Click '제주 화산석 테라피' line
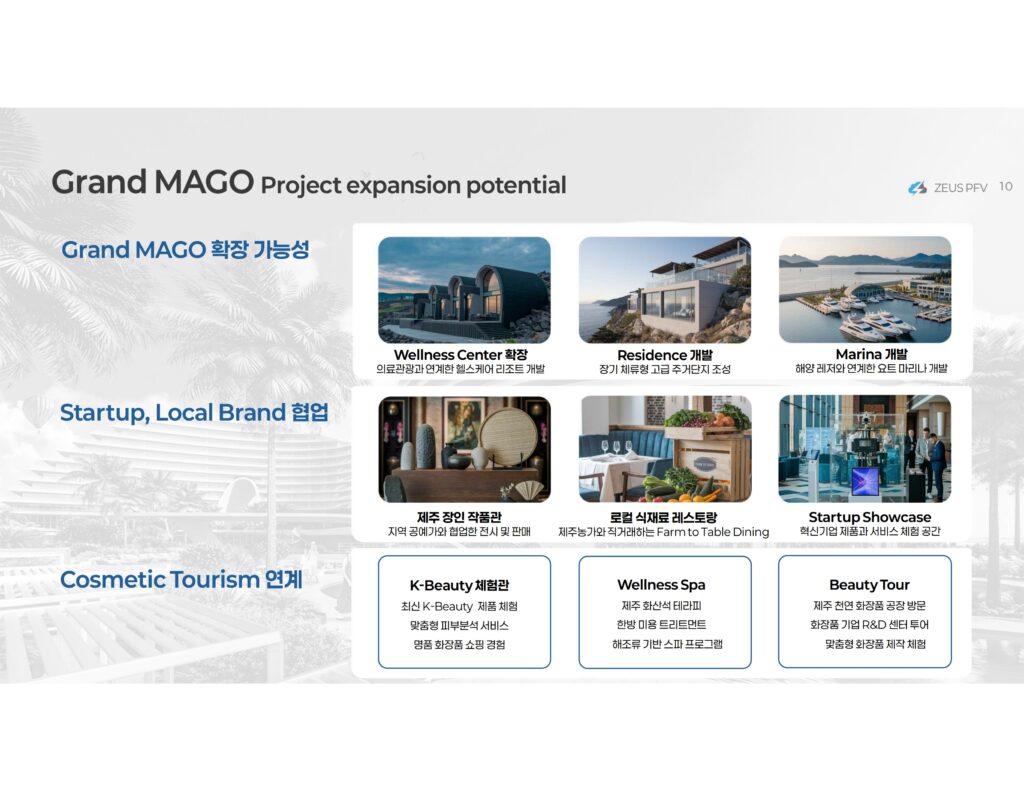Screen dimensions: 1024x791 [661, 605]
